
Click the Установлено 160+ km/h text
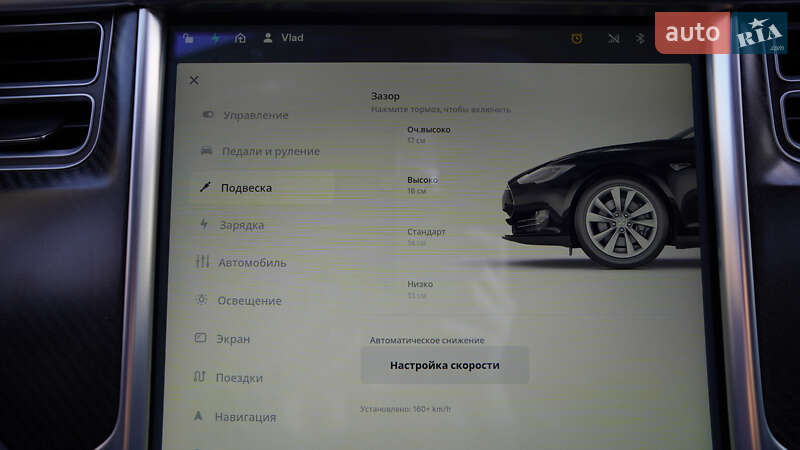(x=406, y=409)
